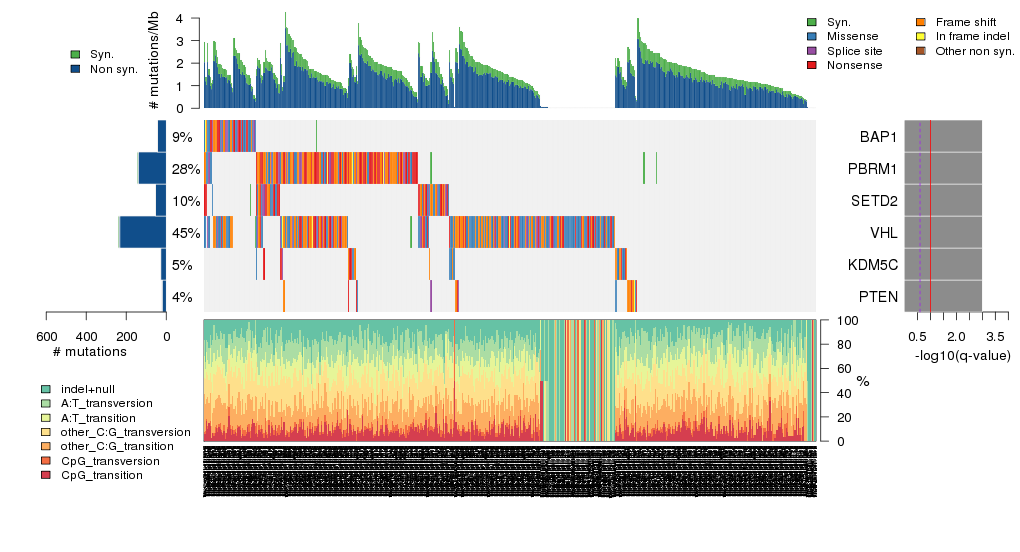Image resolution: width=1020 pixels, height=552 pixels.
Task: Click the 45% mutation frequency label
Action: pyautogui.click(x=186, y=233)
